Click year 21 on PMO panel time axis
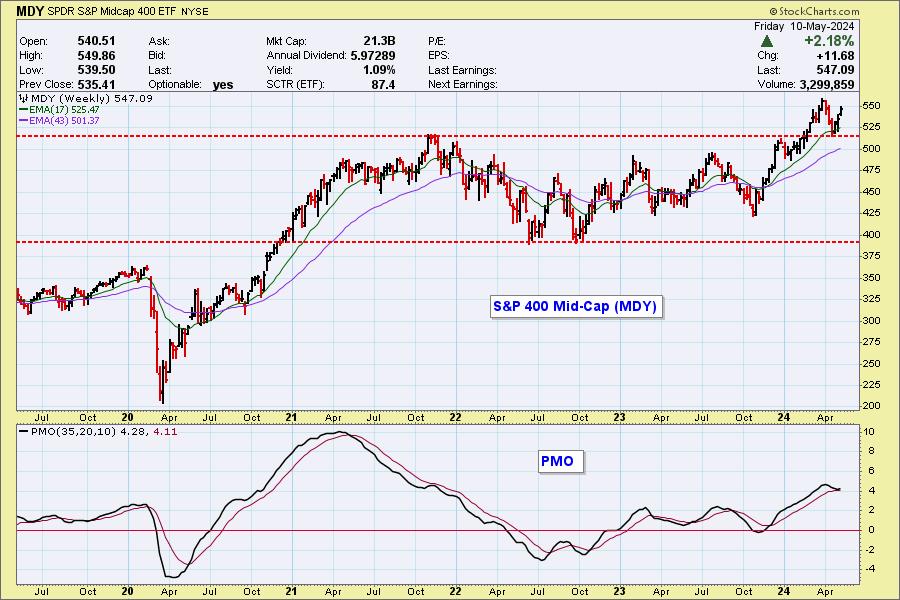Viewport: 900px width, 600px height. pyautogui.click(x=292, y=591)
